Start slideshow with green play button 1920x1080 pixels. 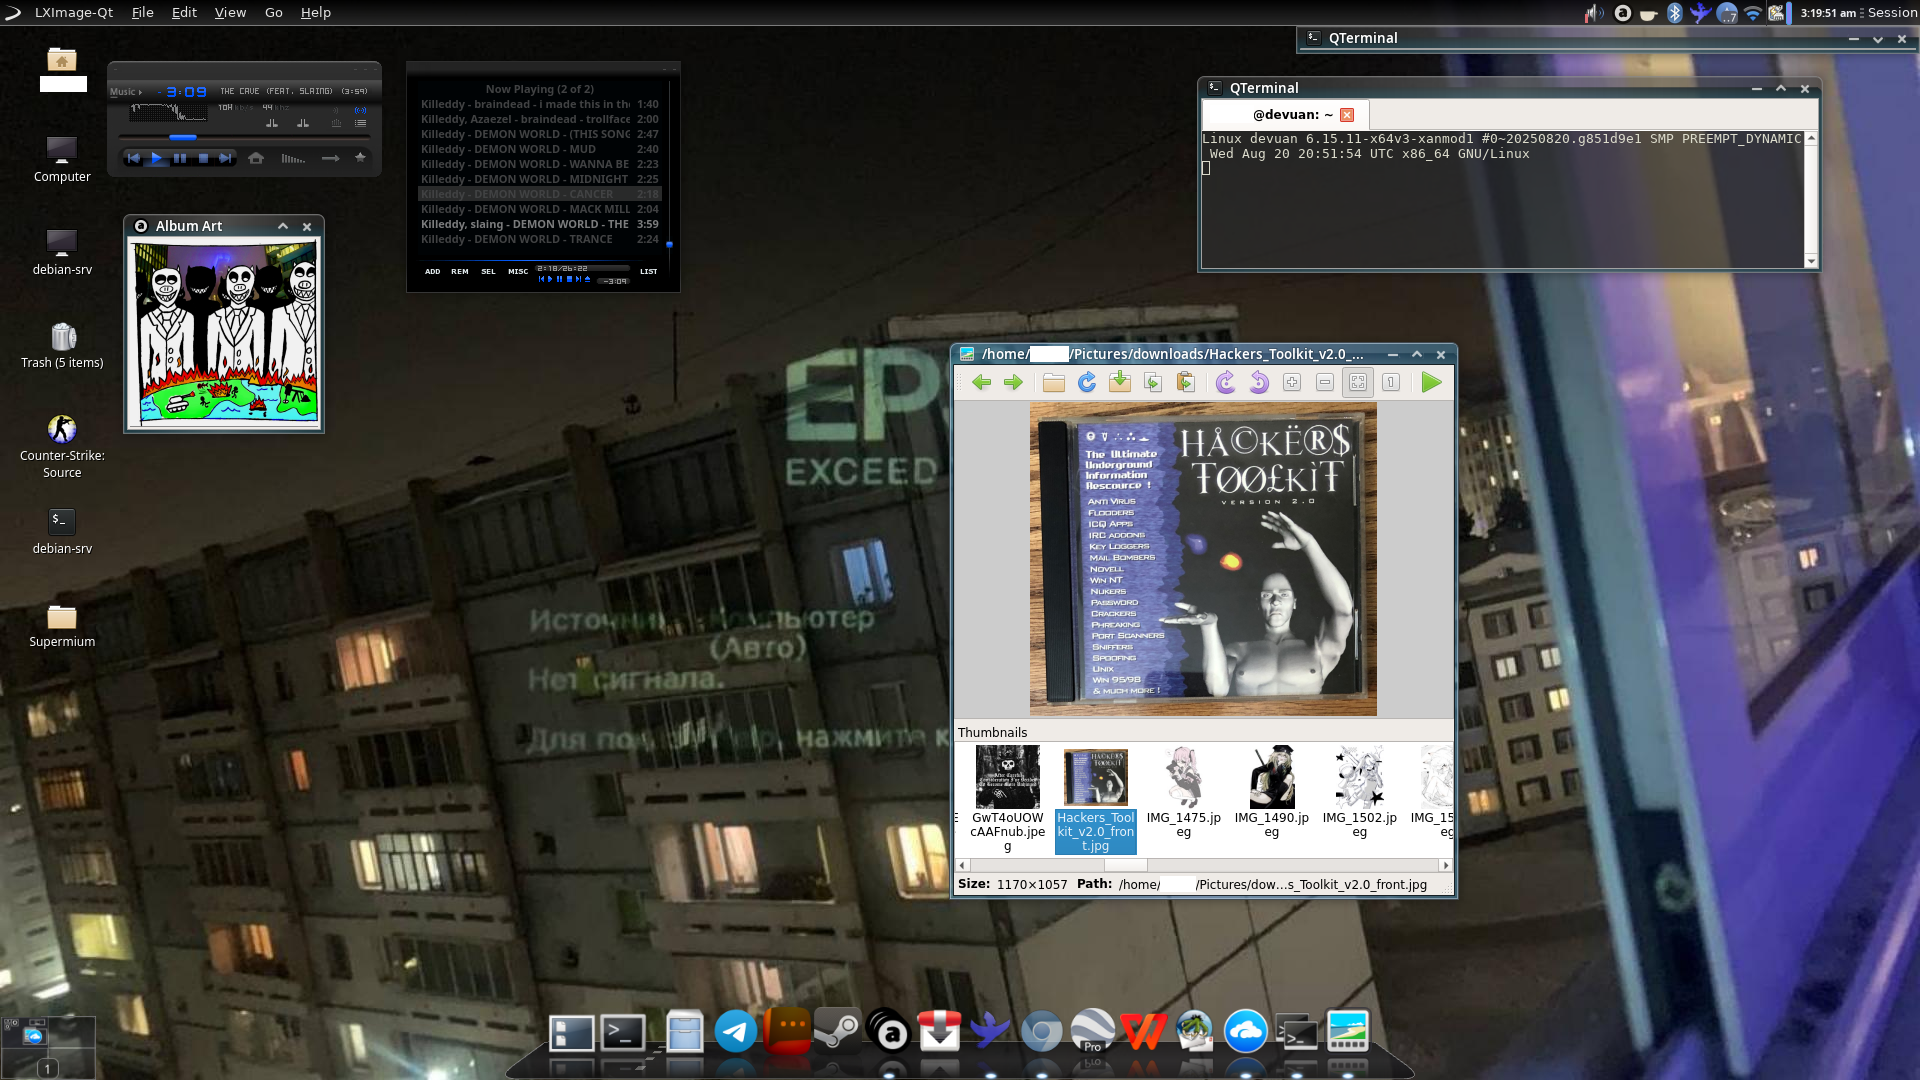pyautogui.click(x=1431, y=382)
